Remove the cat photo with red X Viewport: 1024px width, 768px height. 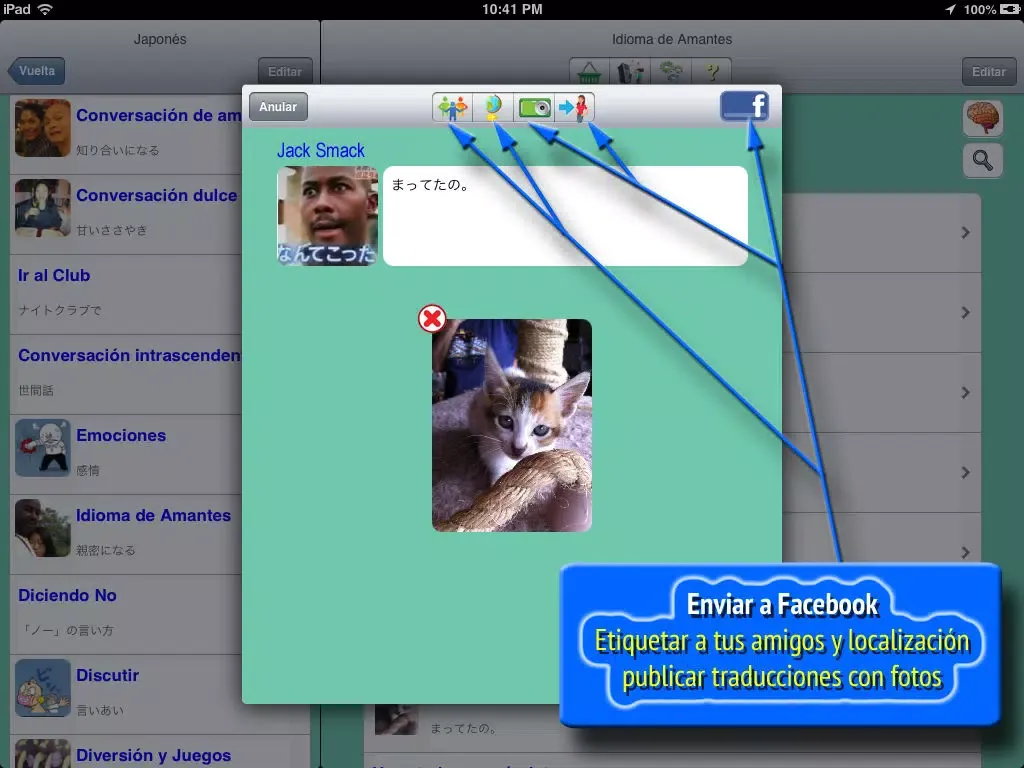[x=432, y=319]
